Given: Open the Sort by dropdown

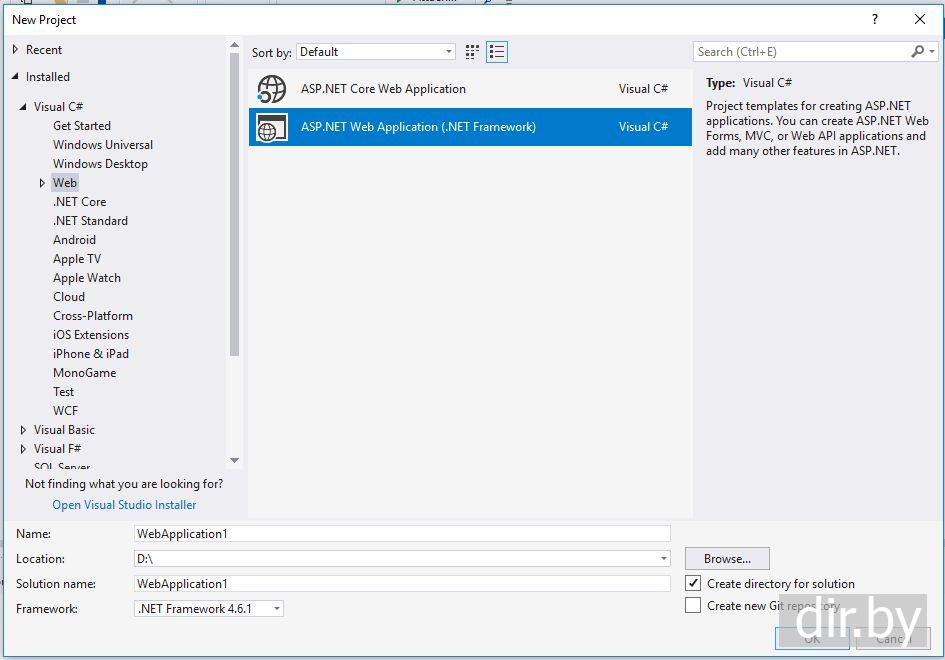Looking at the screenshot, I should pyautogui.click(x=376, y=52).
